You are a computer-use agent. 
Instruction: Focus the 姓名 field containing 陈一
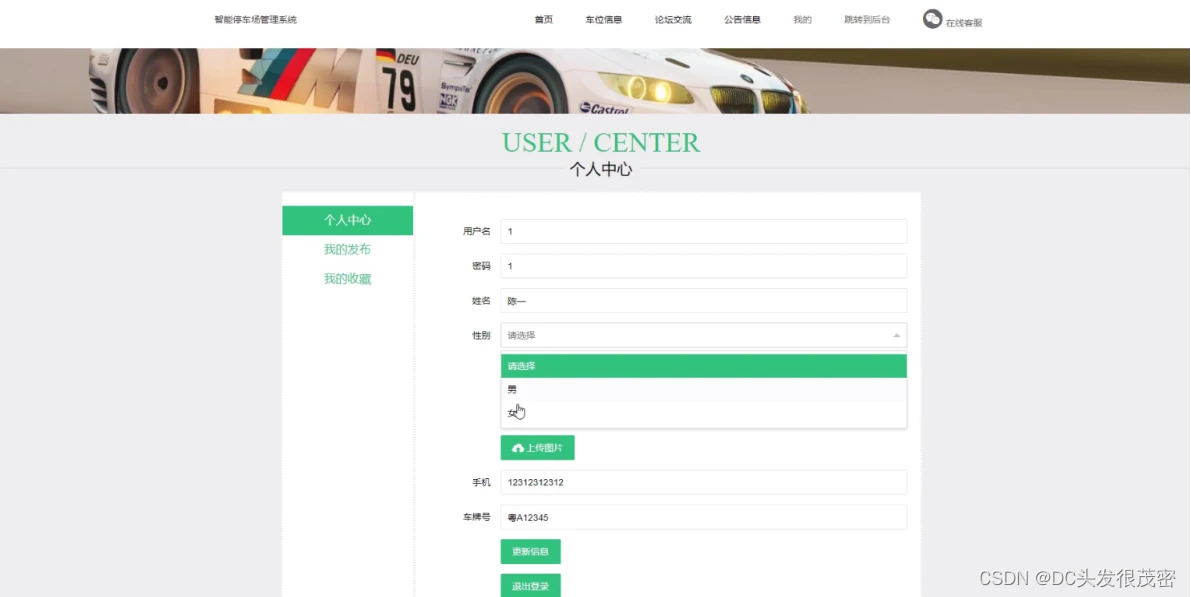[703, 301]
